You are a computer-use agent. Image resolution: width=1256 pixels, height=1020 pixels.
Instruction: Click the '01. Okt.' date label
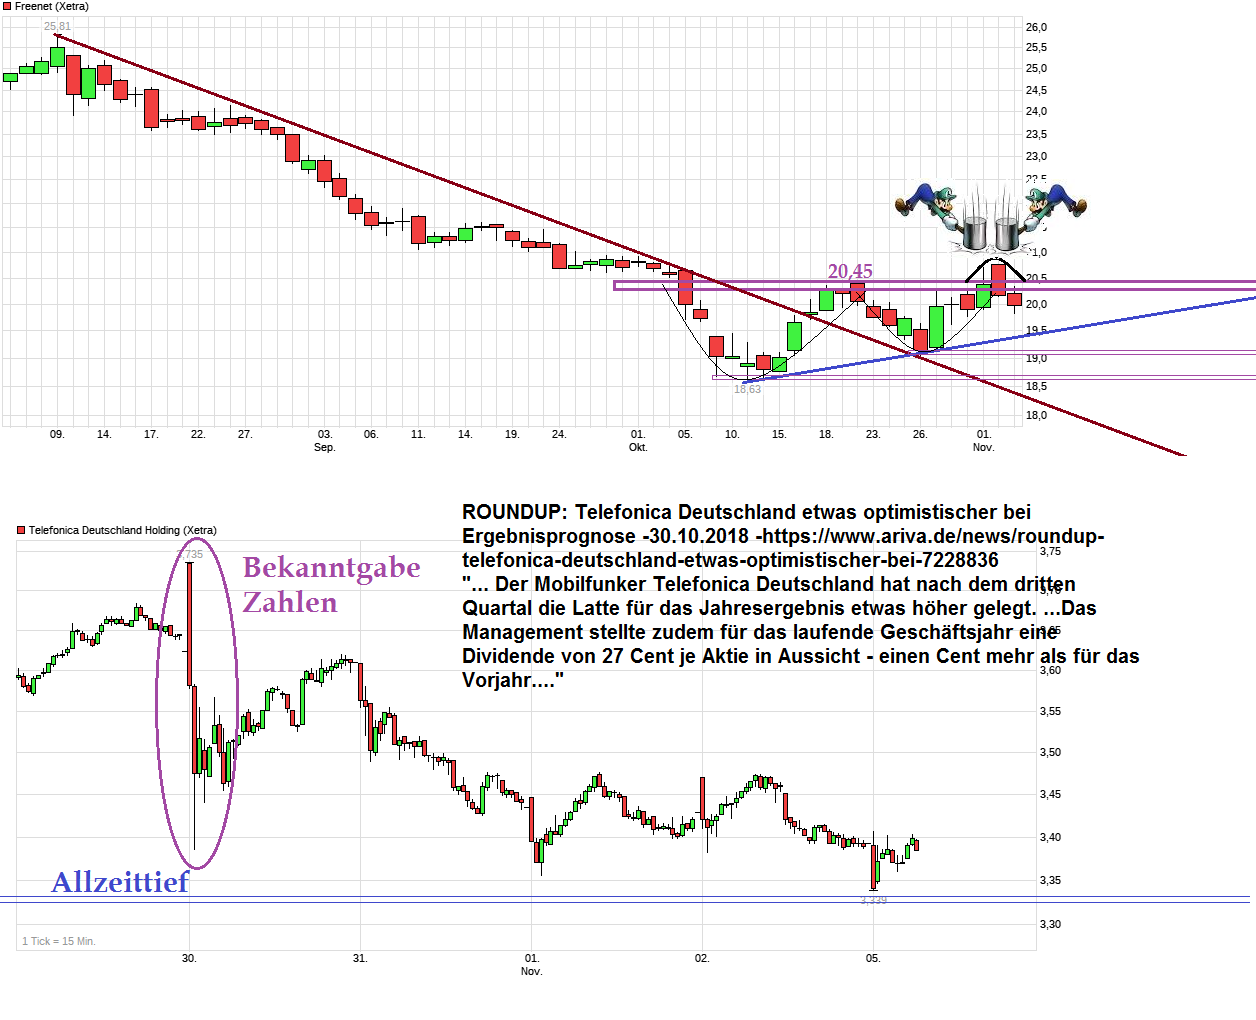point(638,441)
